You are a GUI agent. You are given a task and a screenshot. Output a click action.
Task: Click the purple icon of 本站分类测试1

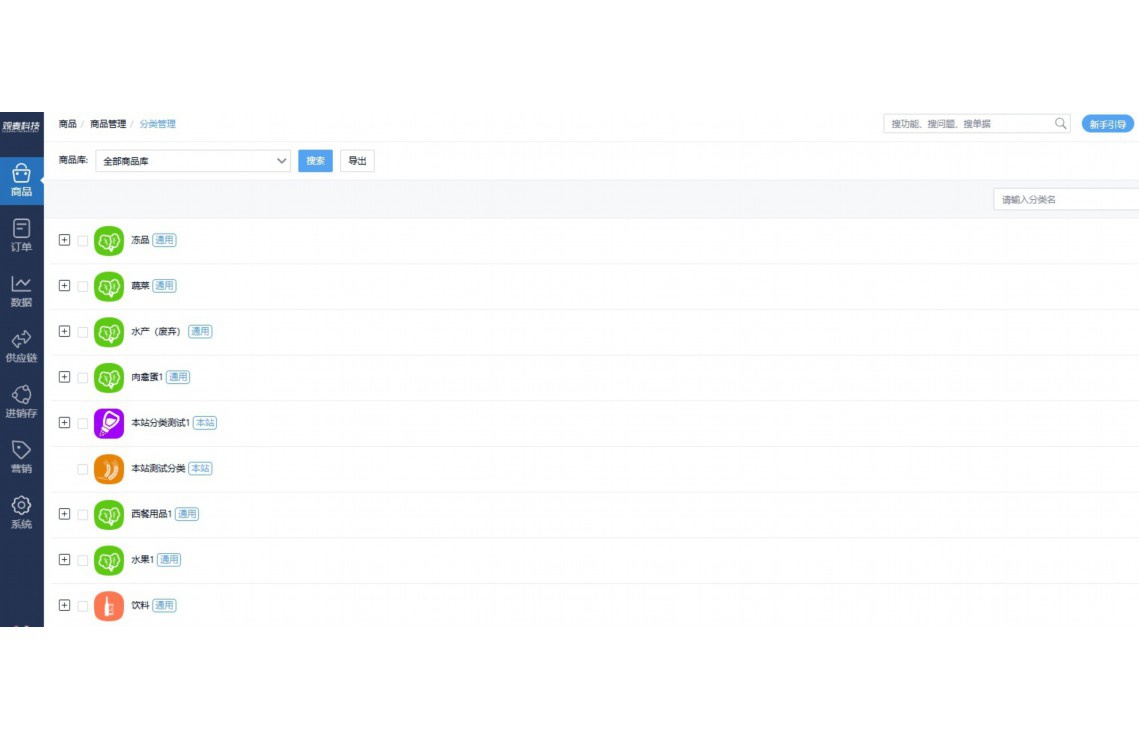(x=109, y=423)
